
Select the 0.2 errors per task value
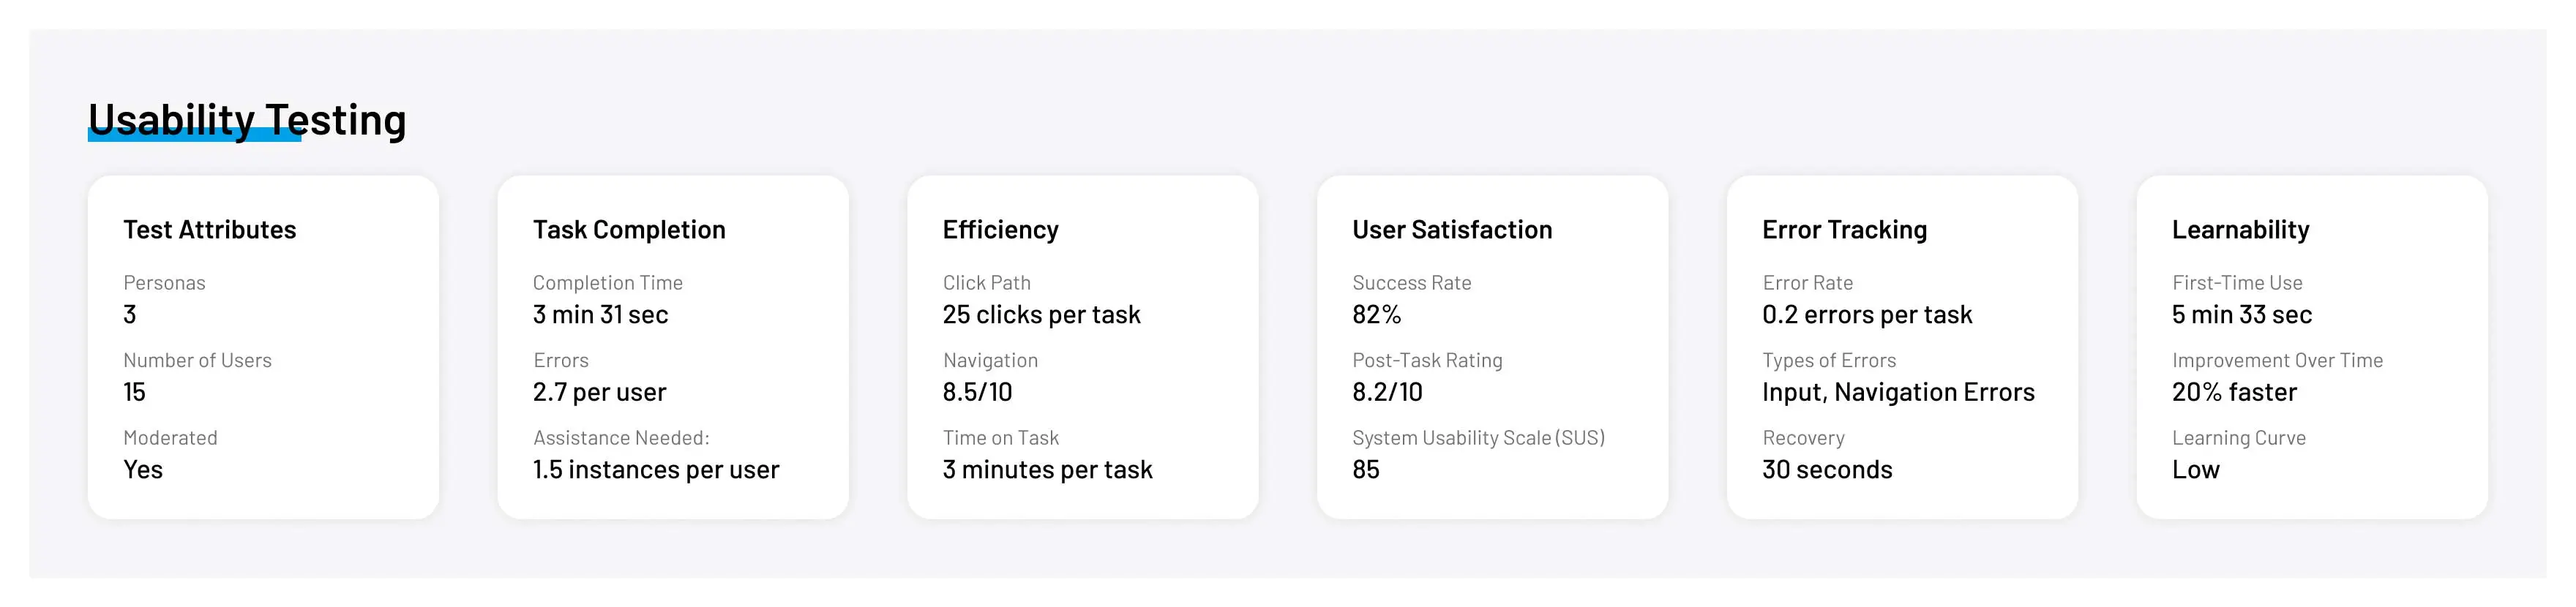pos(1867,315)
